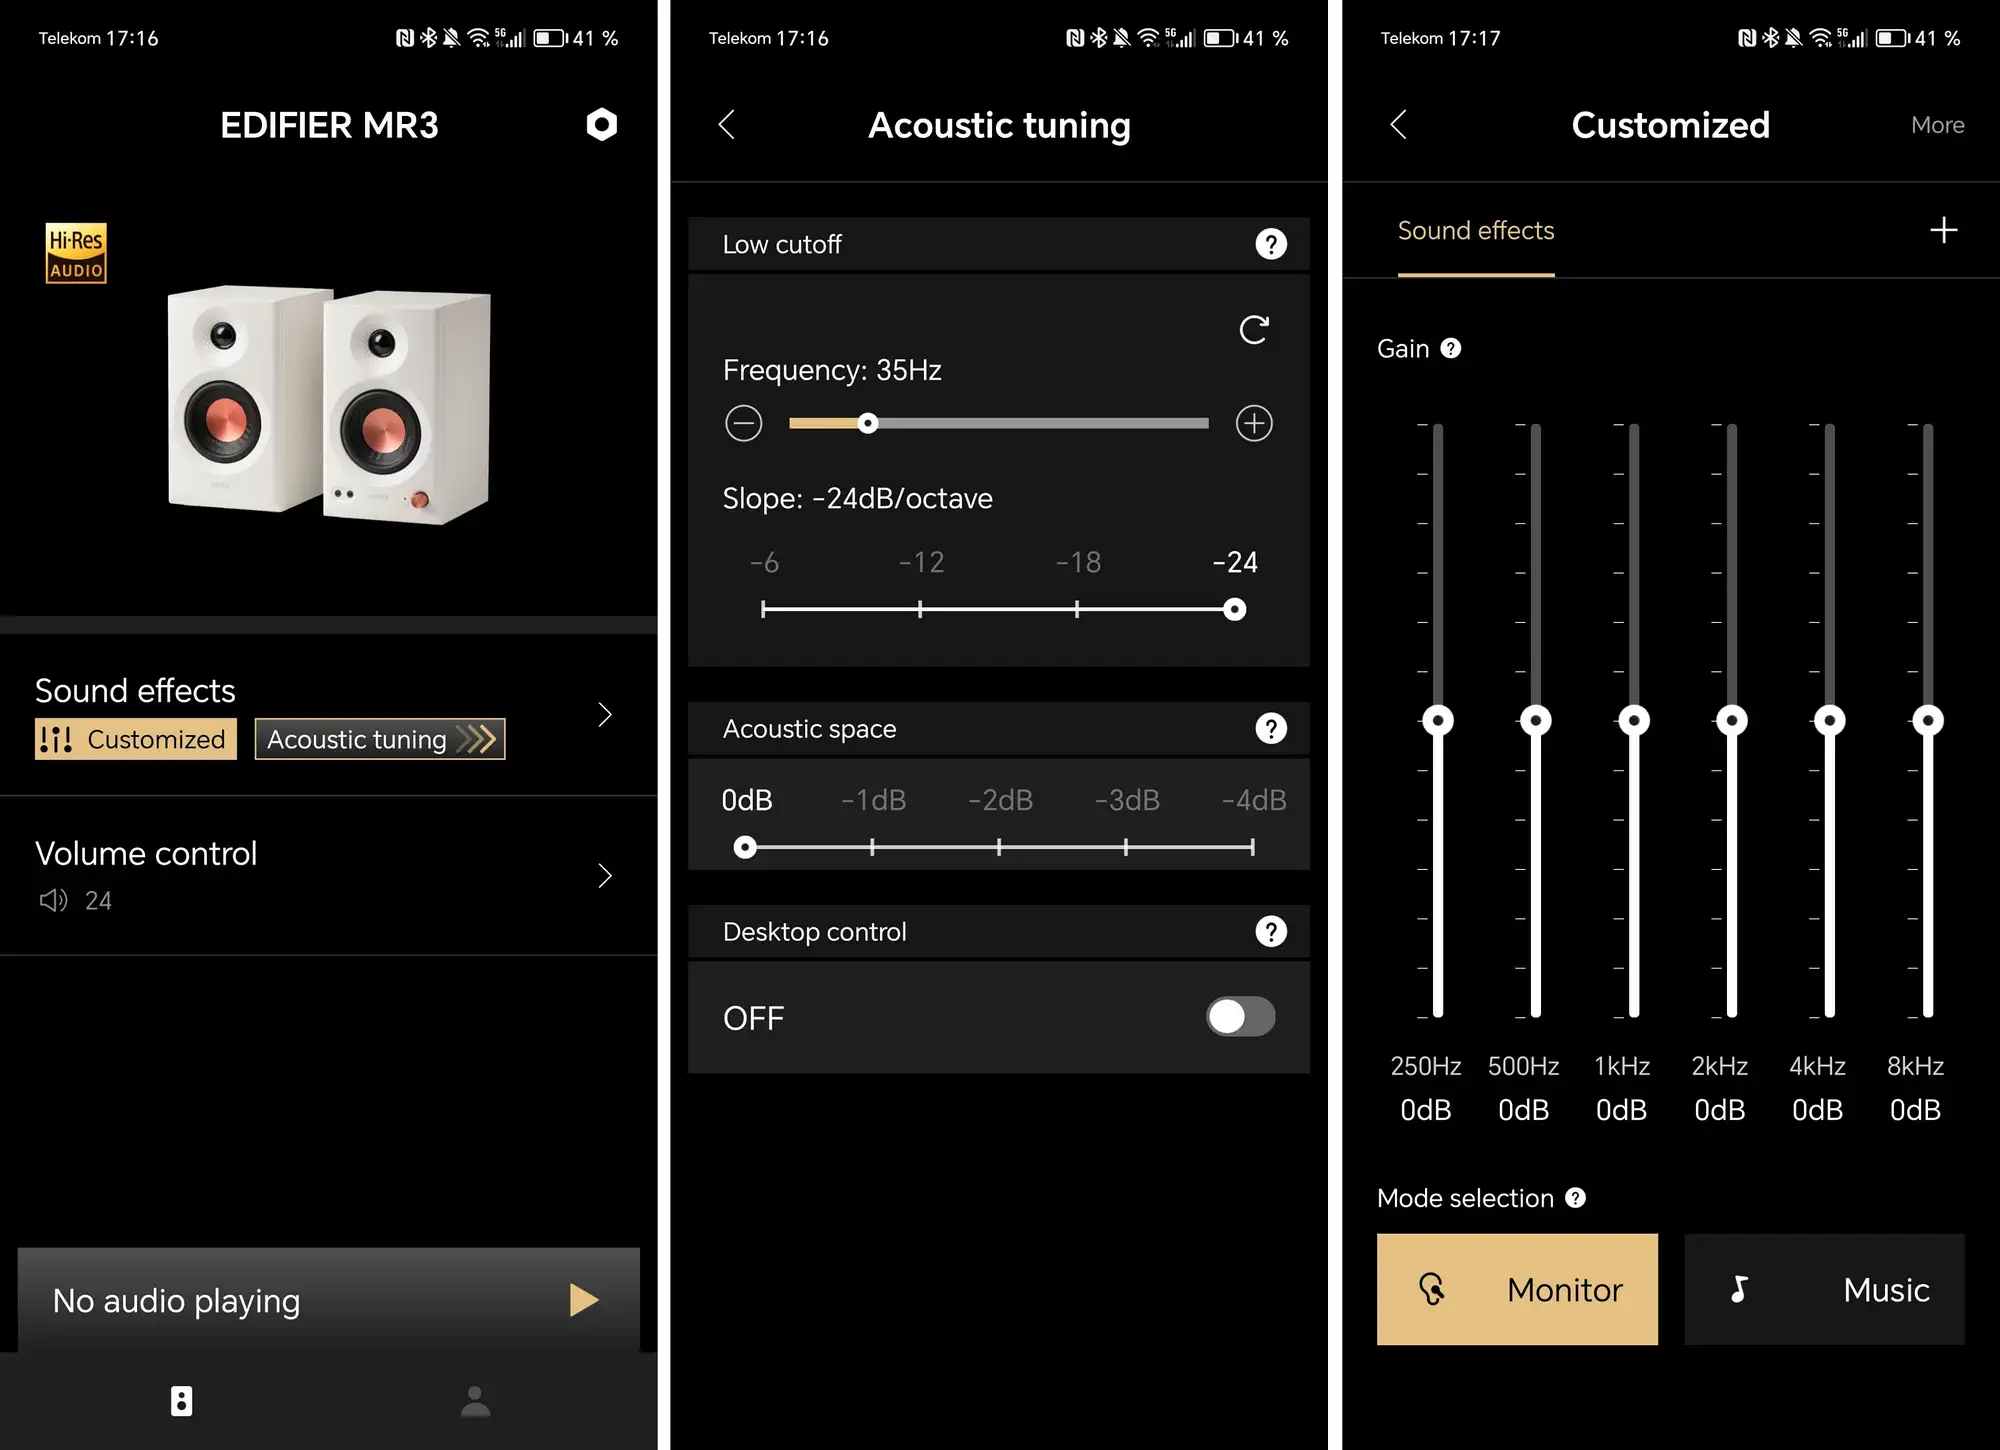Open the Acoustic tuning chip
The width and height of the screenshot is (2000, 1450).
point(380,739)
